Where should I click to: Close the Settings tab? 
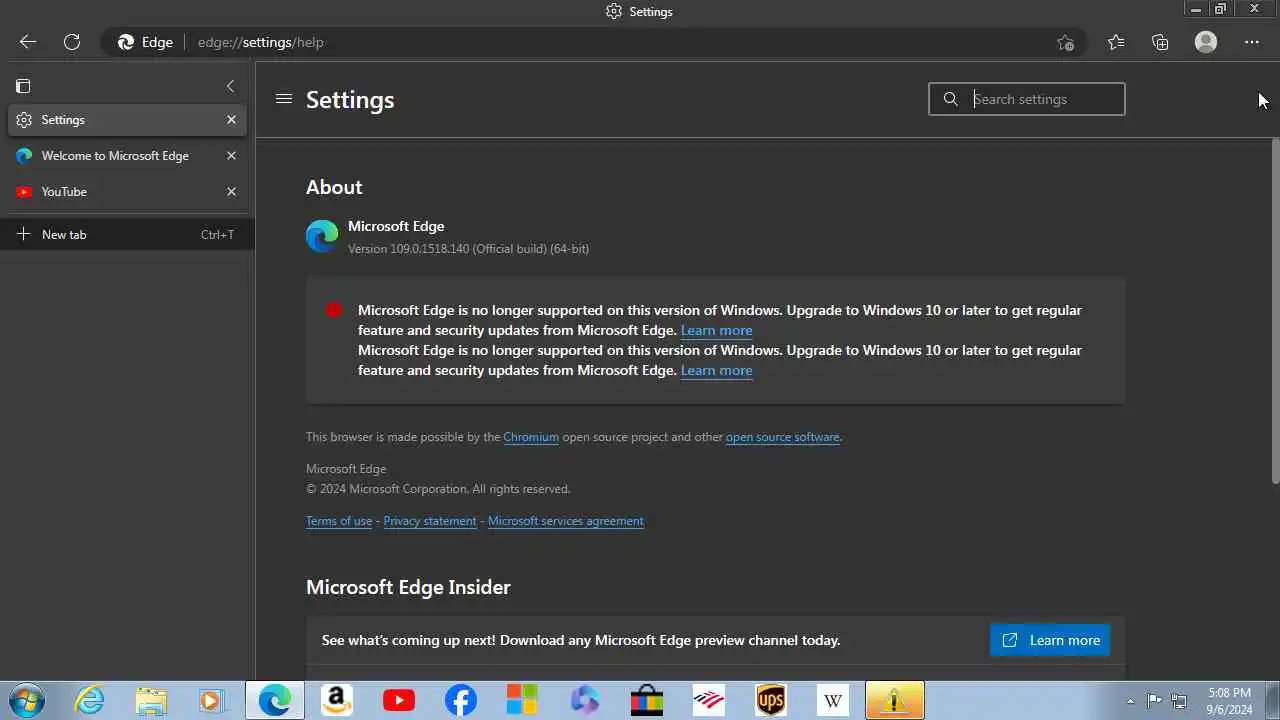pyautogui.click(x=231, y=120)
